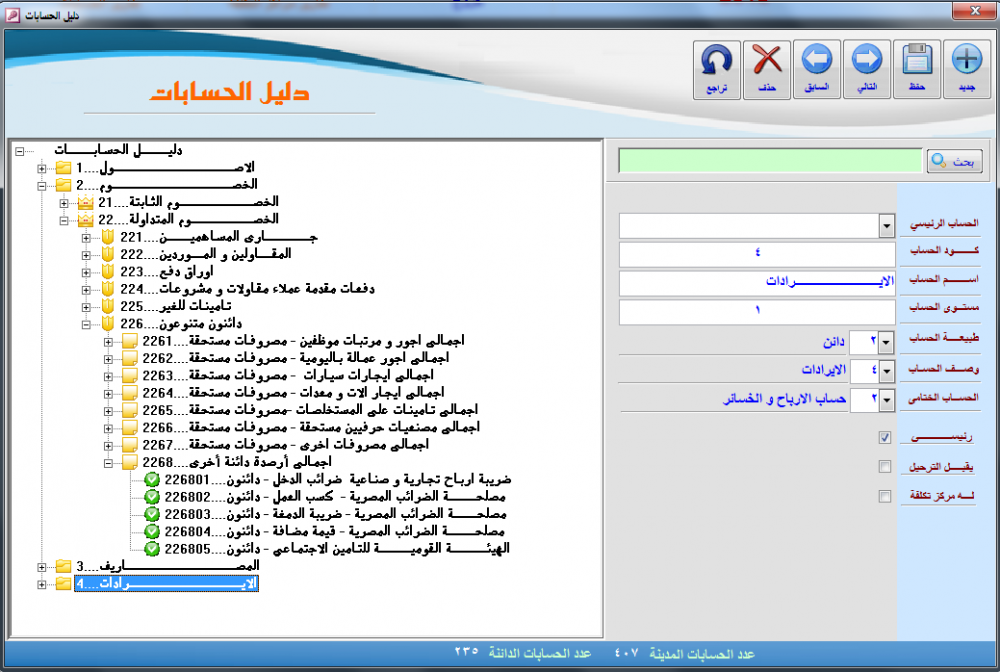Close the دليل الحسابات window
Viewport: 1000px width, 672px height.
point(975,11)
